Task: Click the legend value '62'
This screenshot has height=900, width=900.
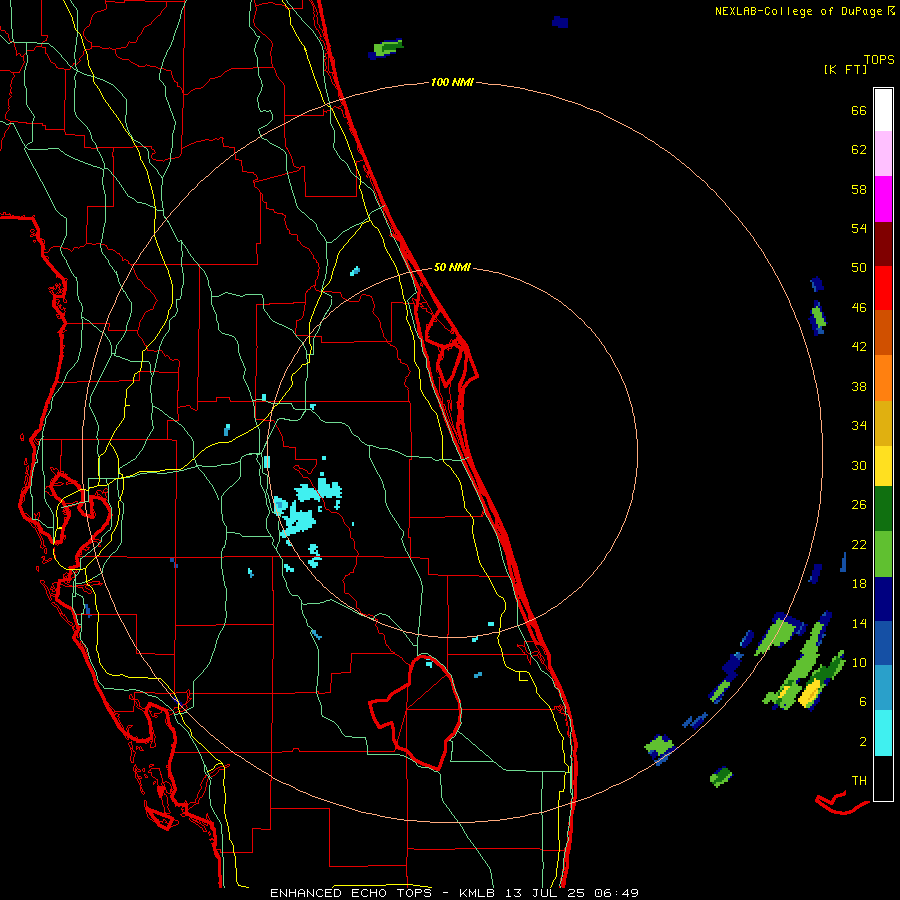Action: tap(859, 150)
